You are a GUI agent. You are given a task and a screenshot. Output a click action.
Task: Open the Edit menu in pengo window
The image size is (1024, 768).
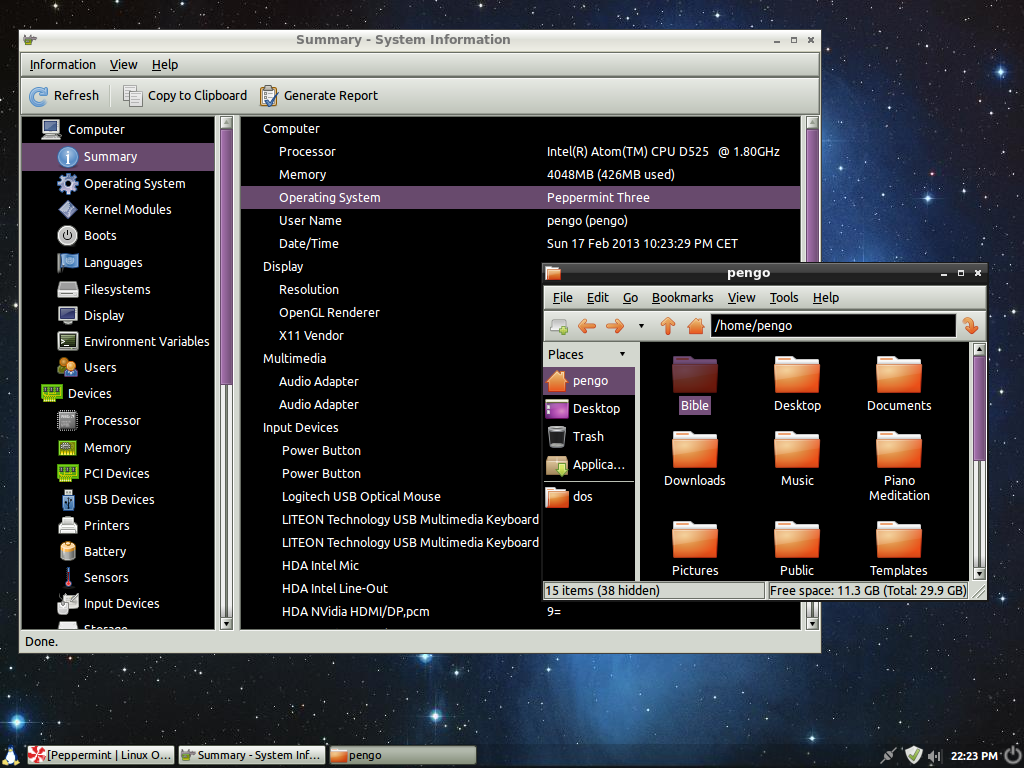[598, 298]
